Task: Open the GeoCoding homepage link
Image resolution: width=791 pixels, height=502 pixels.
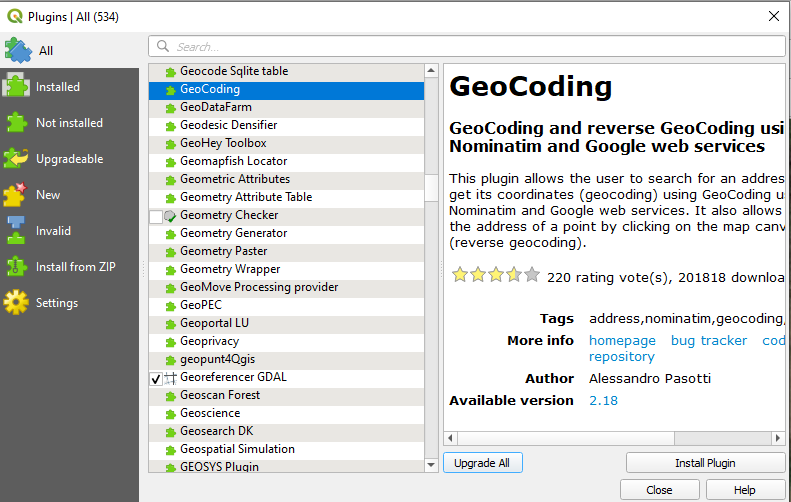Action: [622, 341]
